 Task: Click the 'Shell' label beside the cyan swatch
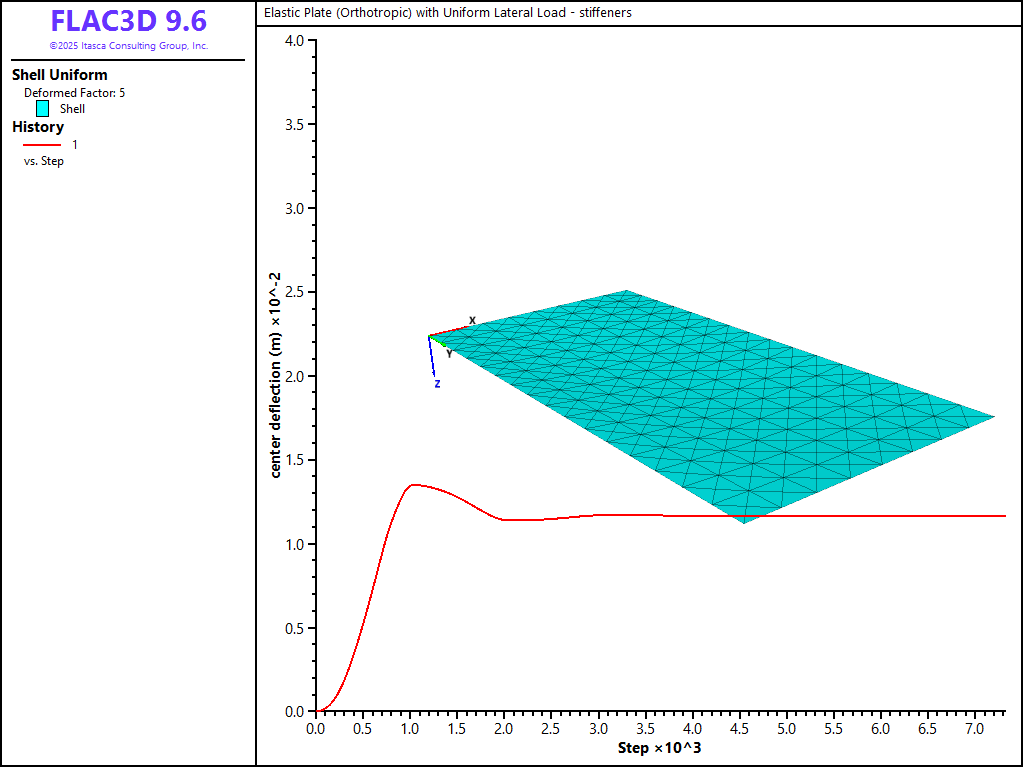(72, 109)
